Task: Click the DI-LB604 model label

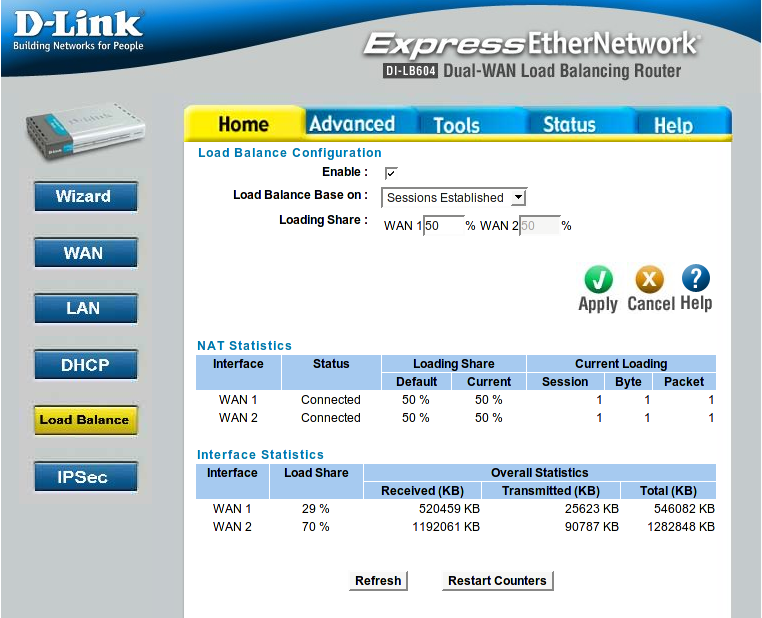Action: 410,71
